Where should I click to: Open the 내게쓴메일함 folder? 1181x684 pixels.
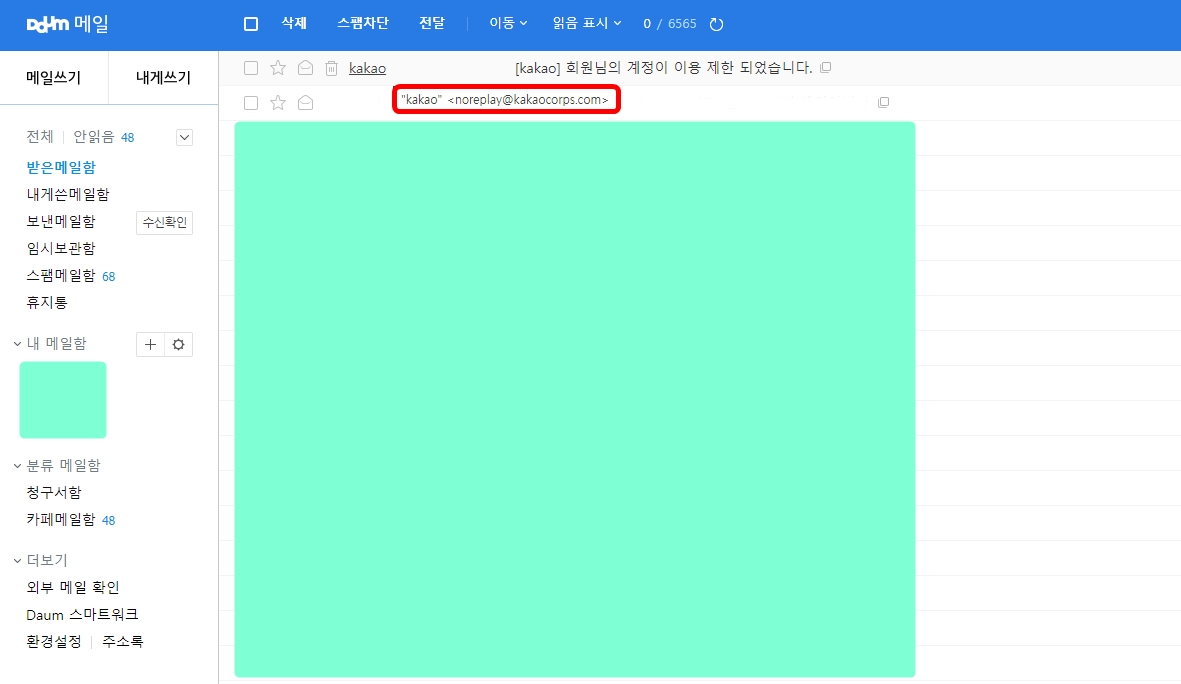68,194
